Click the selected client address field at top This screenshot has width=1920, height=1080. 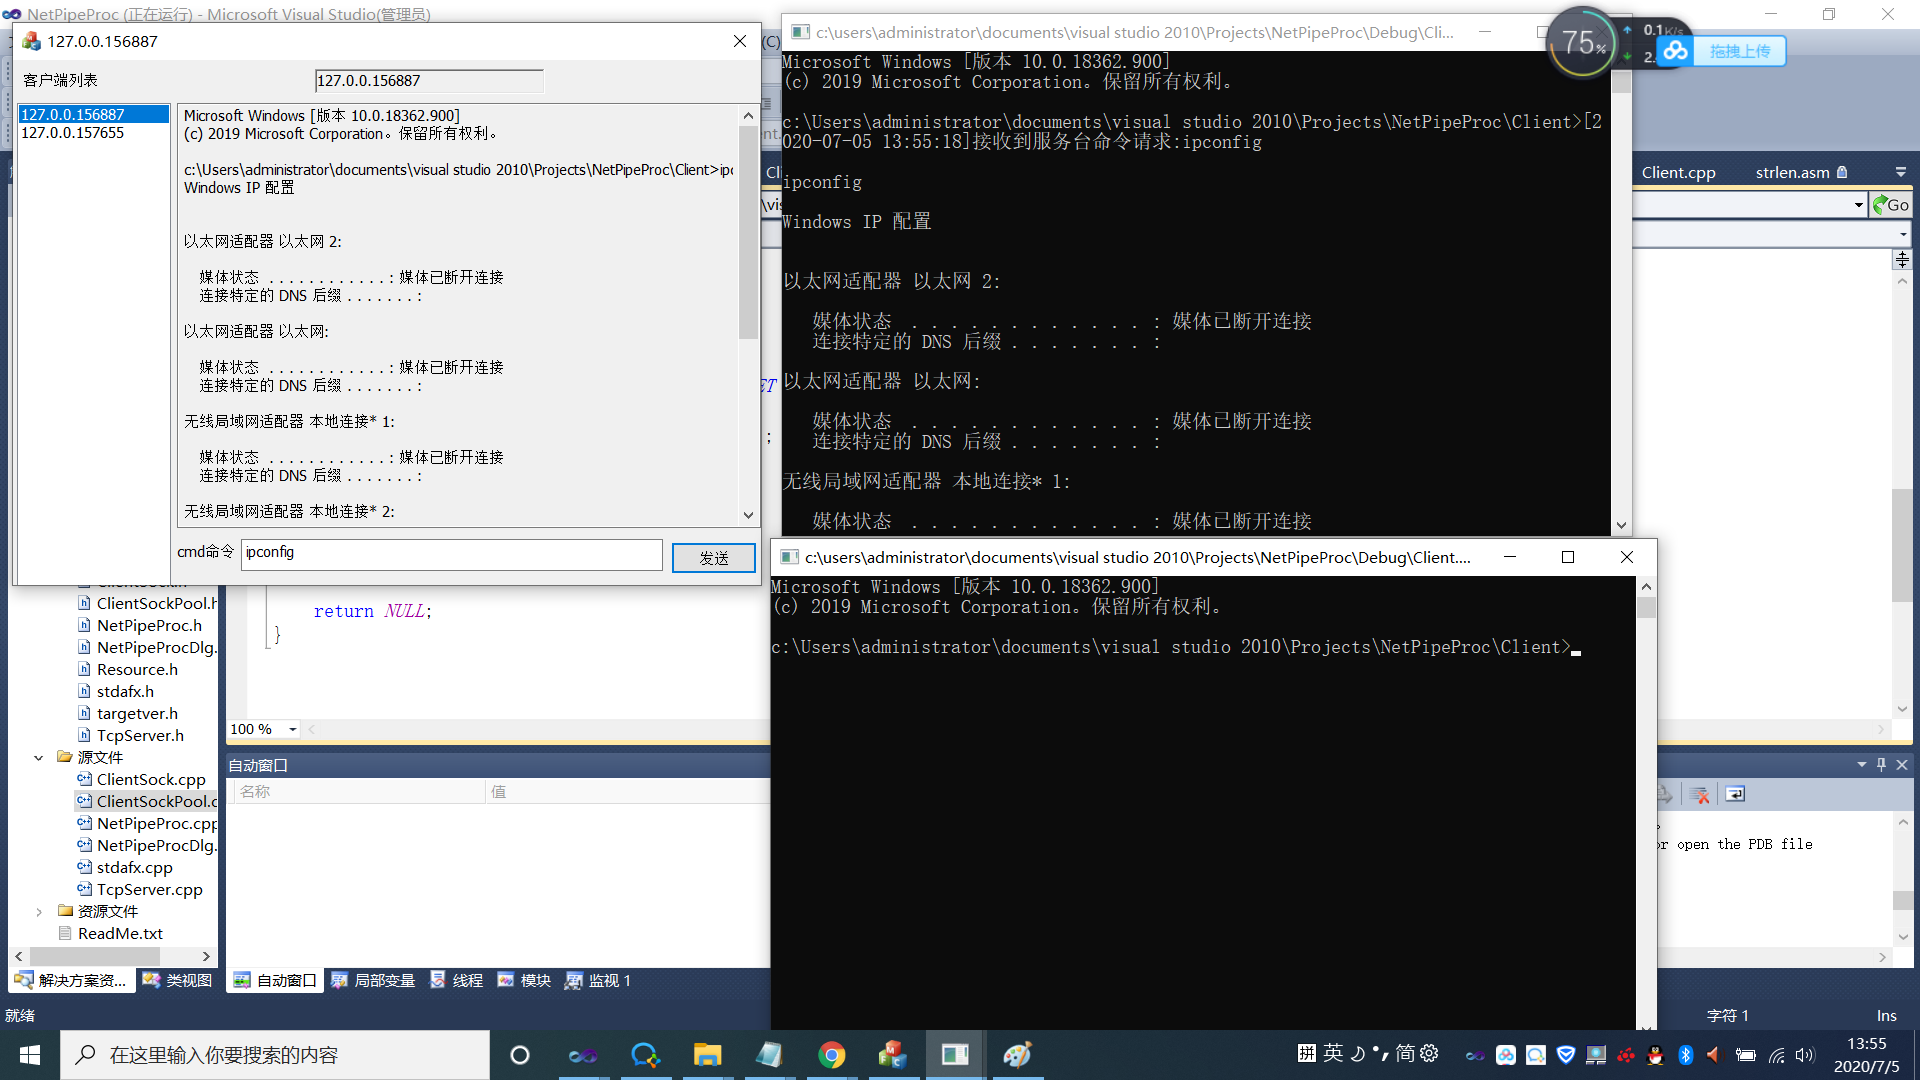click(429, 81)
